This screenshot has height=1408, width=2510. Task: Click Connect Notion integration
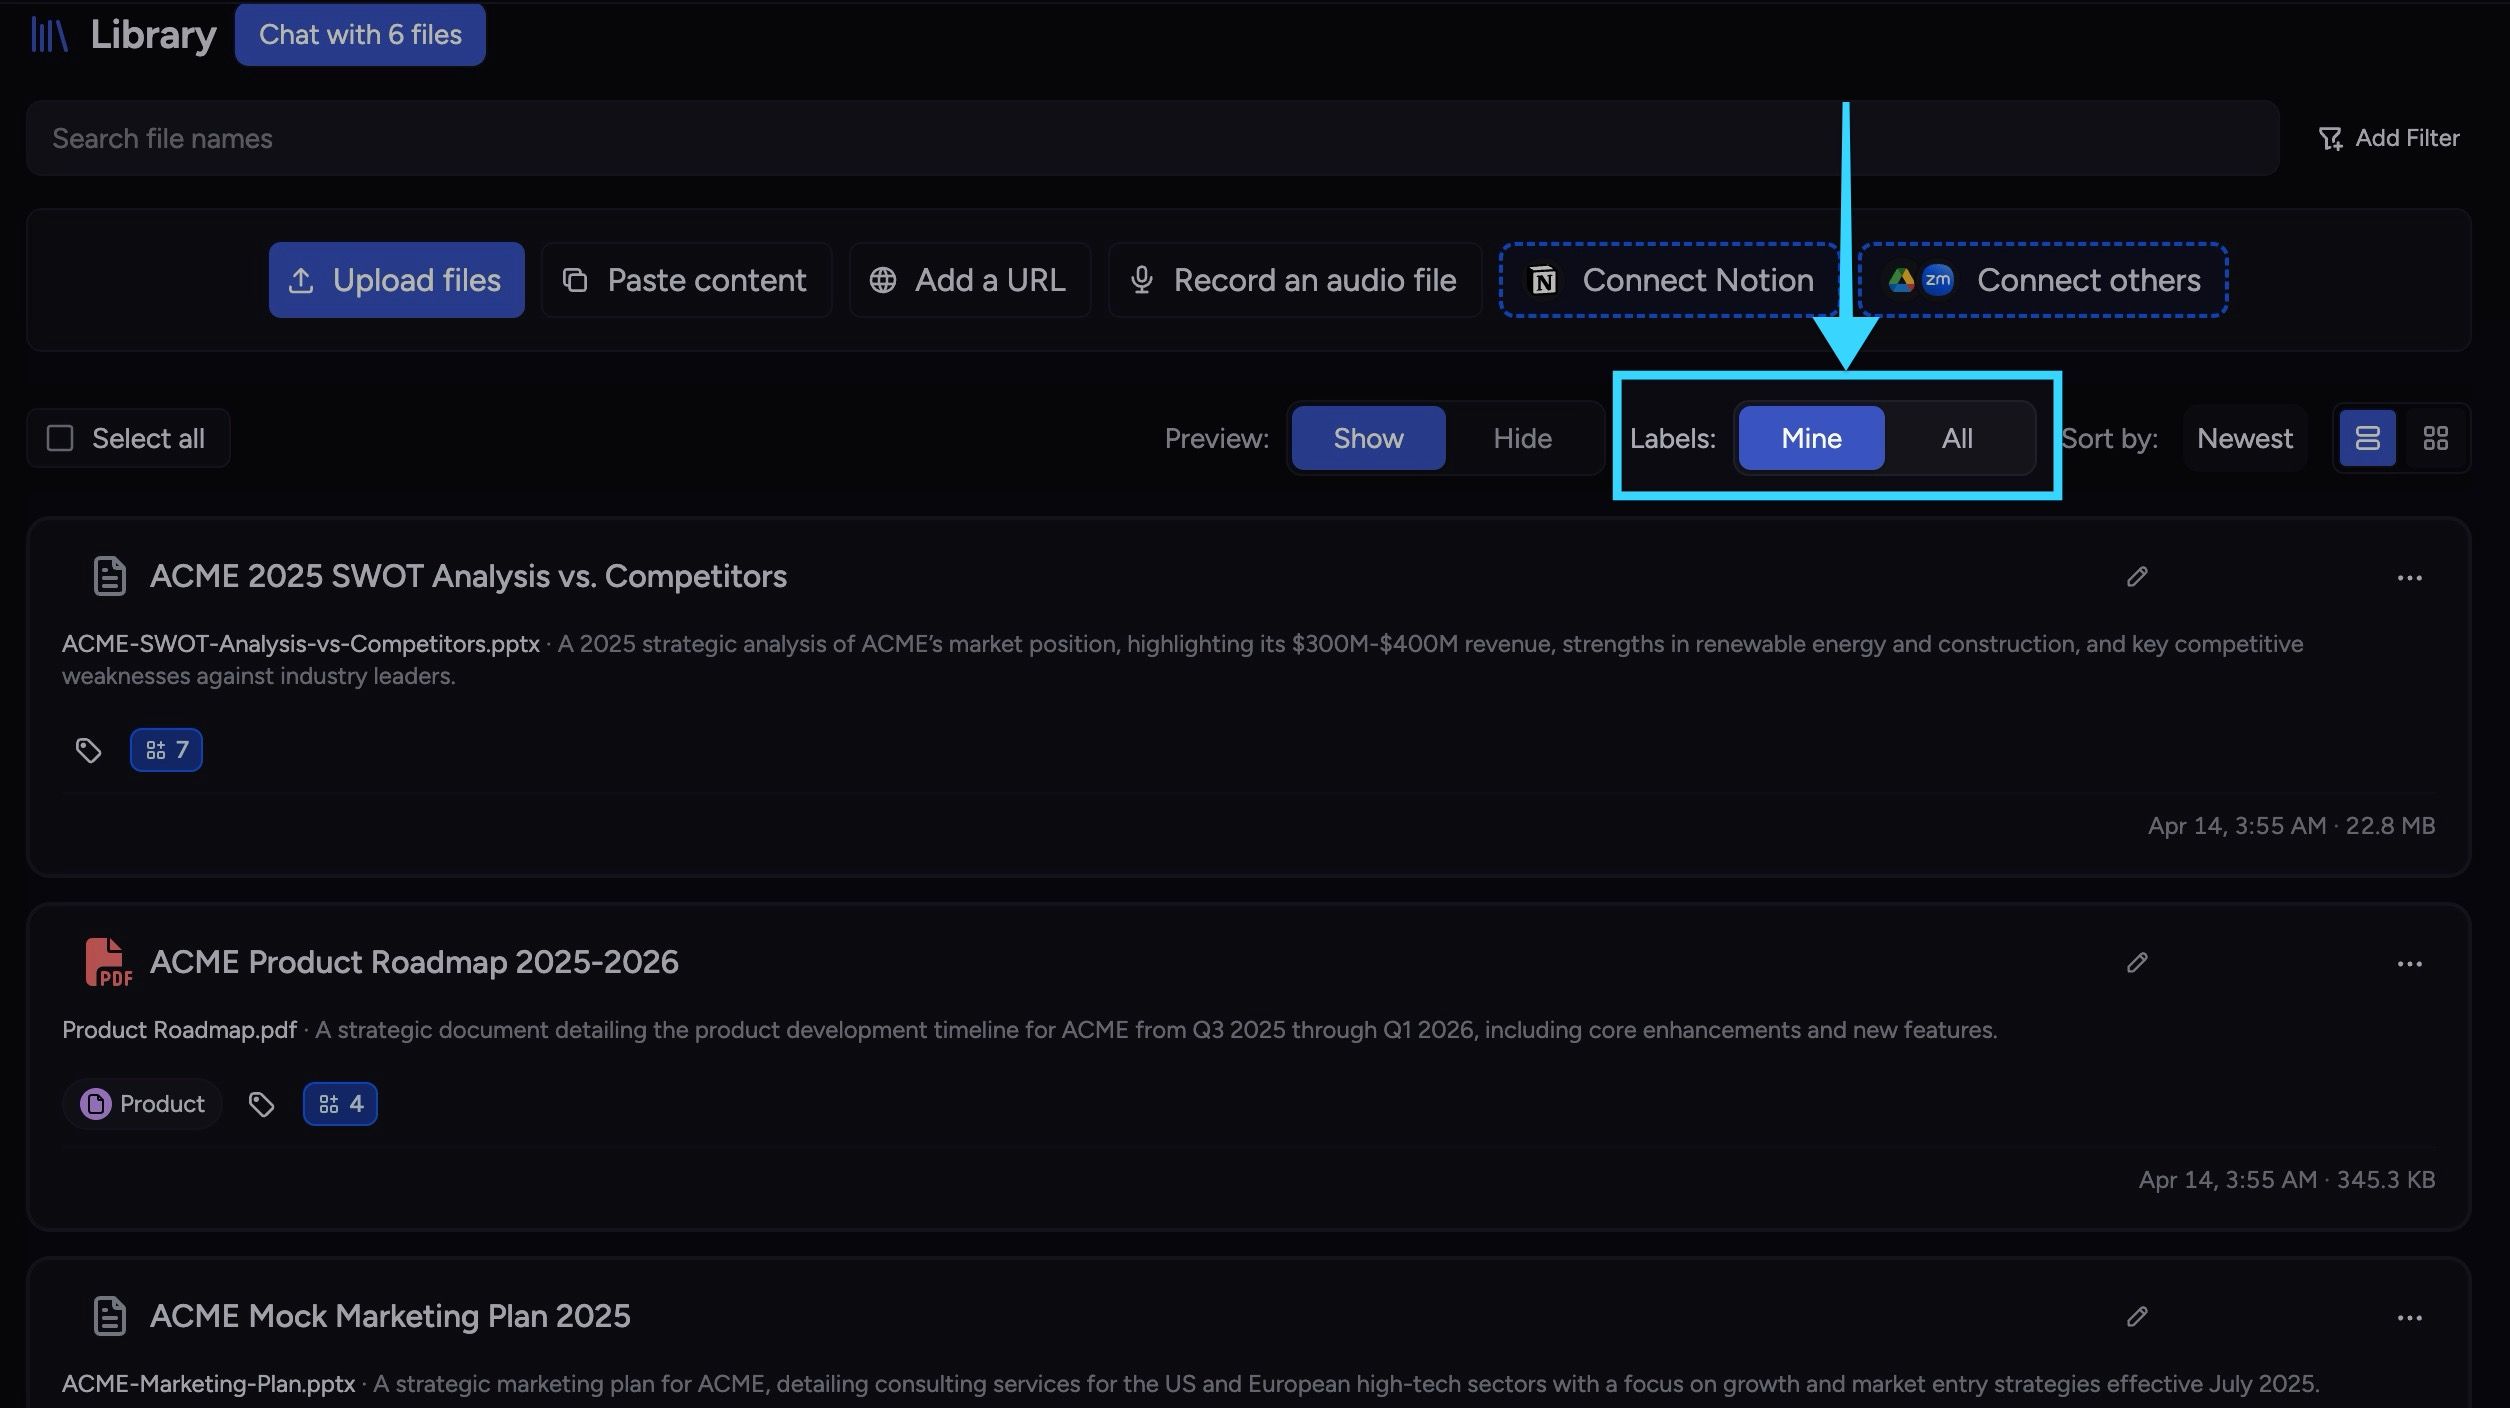(x=1669, y=280)
